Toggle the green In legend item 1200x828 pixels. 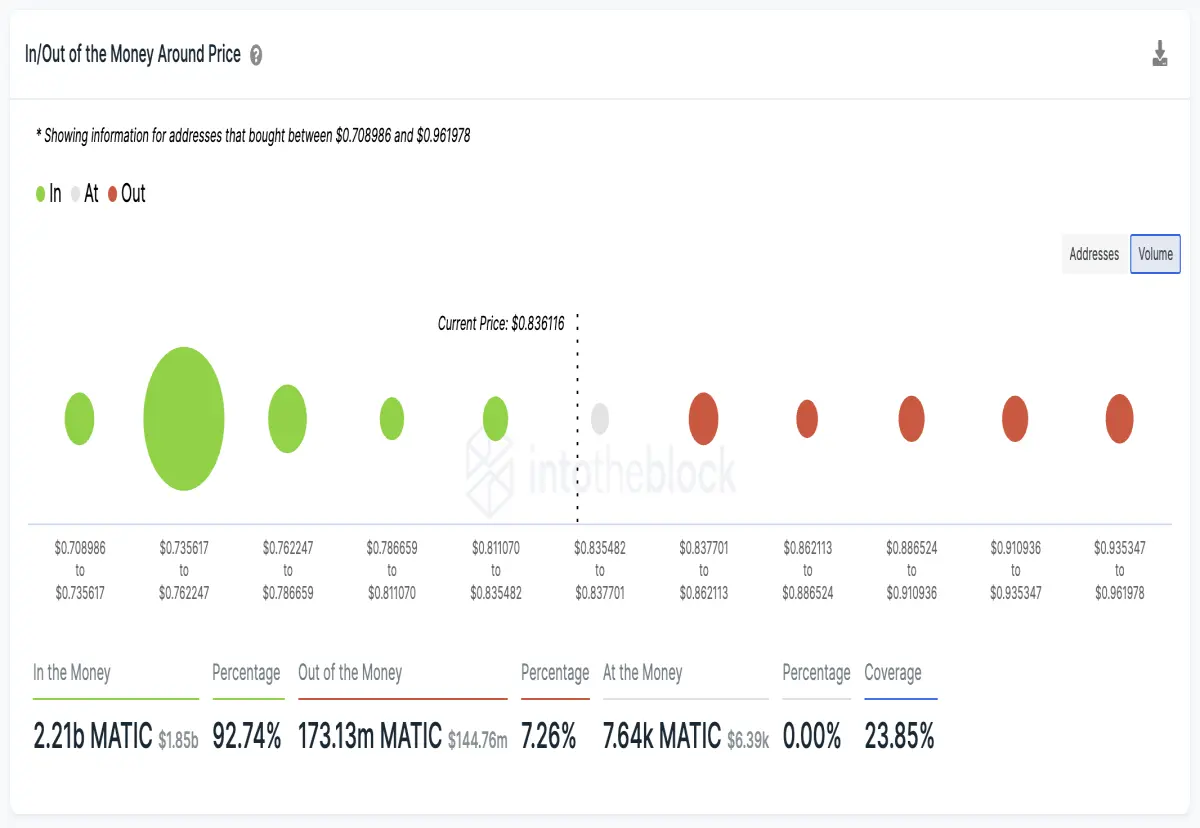tap(48, 194)
